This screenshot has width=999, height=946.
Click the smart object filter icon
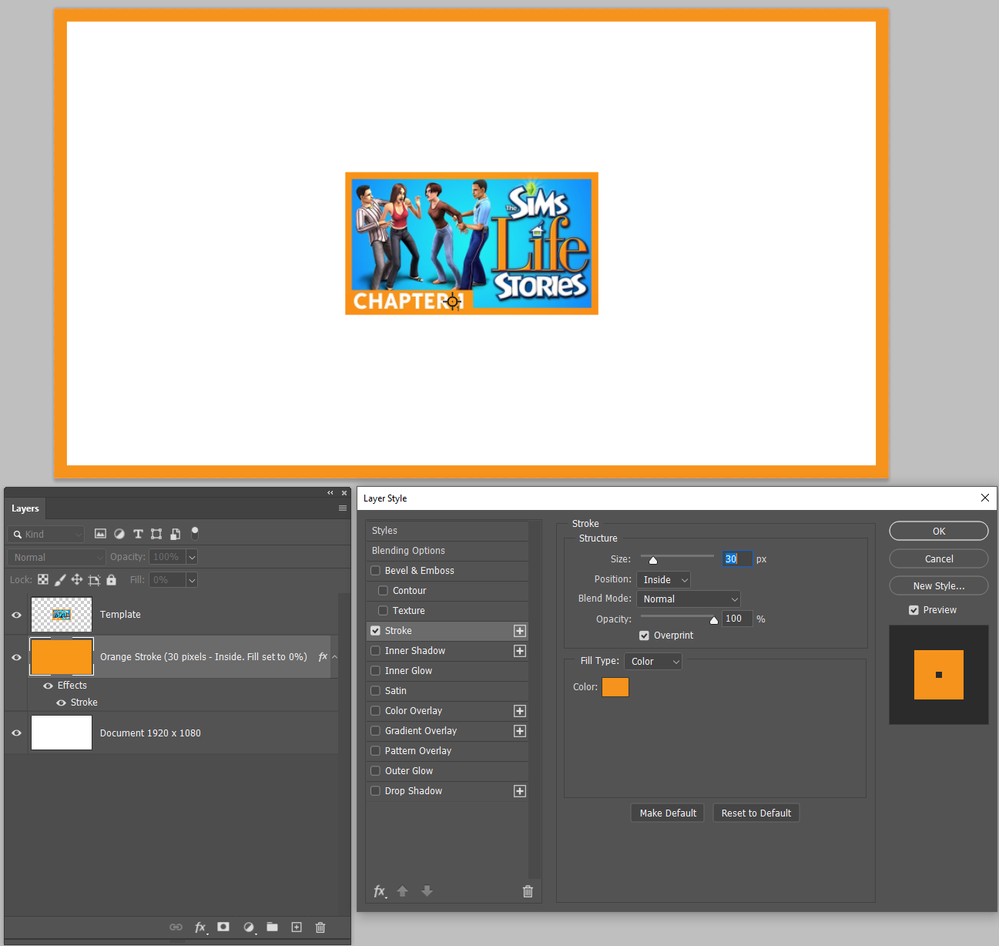(x=175, y=534)
